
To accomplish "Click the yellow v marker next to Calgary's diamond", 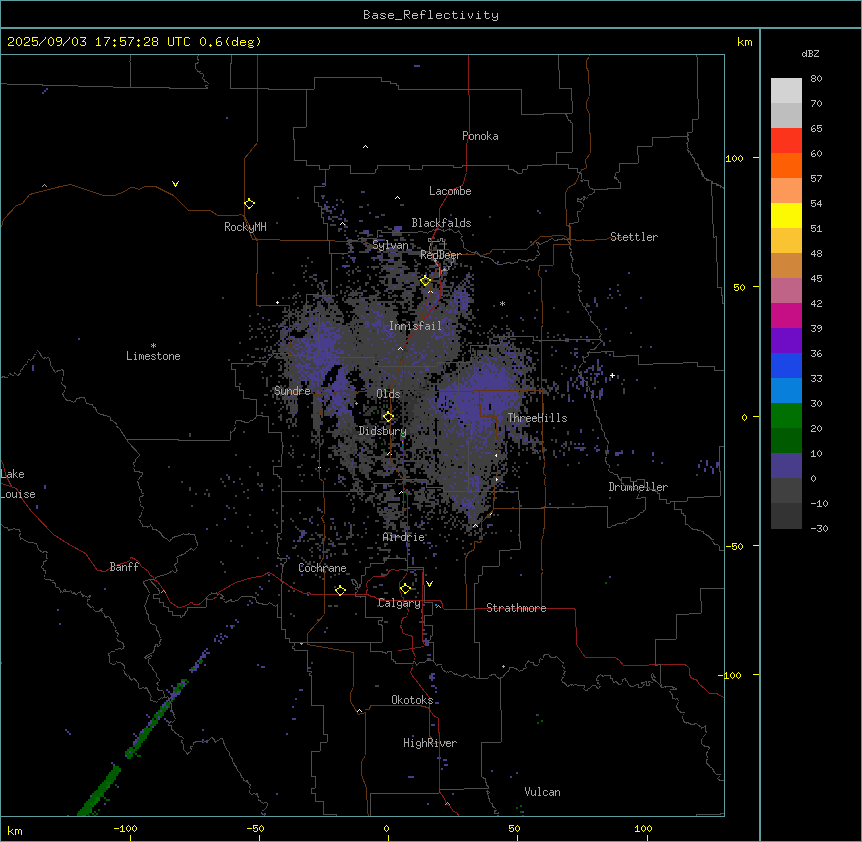I will tap(429, 584).
